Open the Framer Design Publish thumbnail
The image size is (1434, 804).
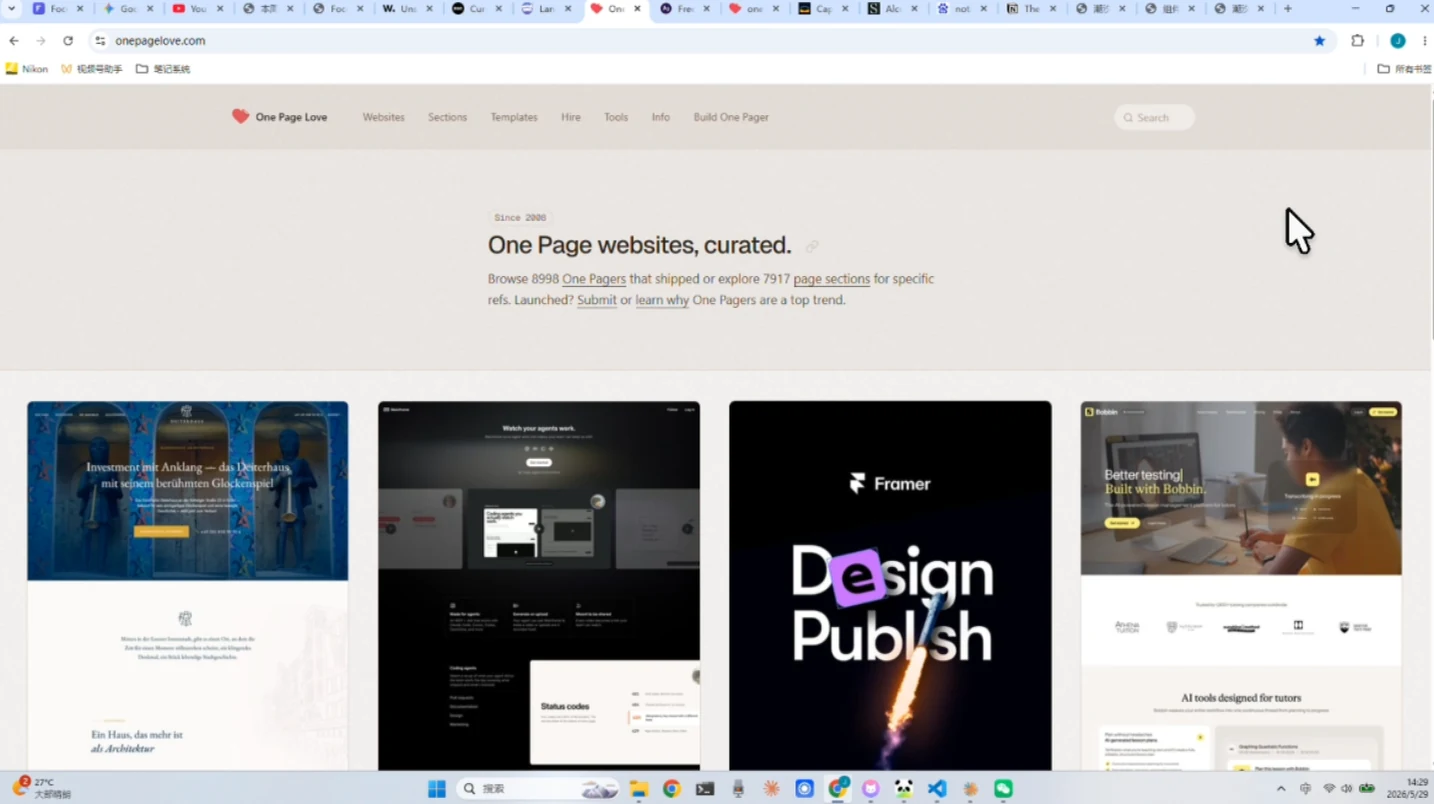tap(890, 586)
